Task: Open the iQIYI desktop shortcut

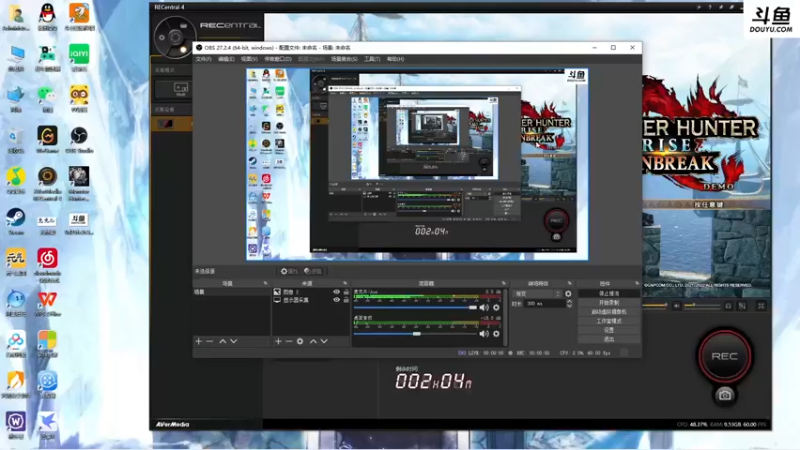Action: [79, 57]
